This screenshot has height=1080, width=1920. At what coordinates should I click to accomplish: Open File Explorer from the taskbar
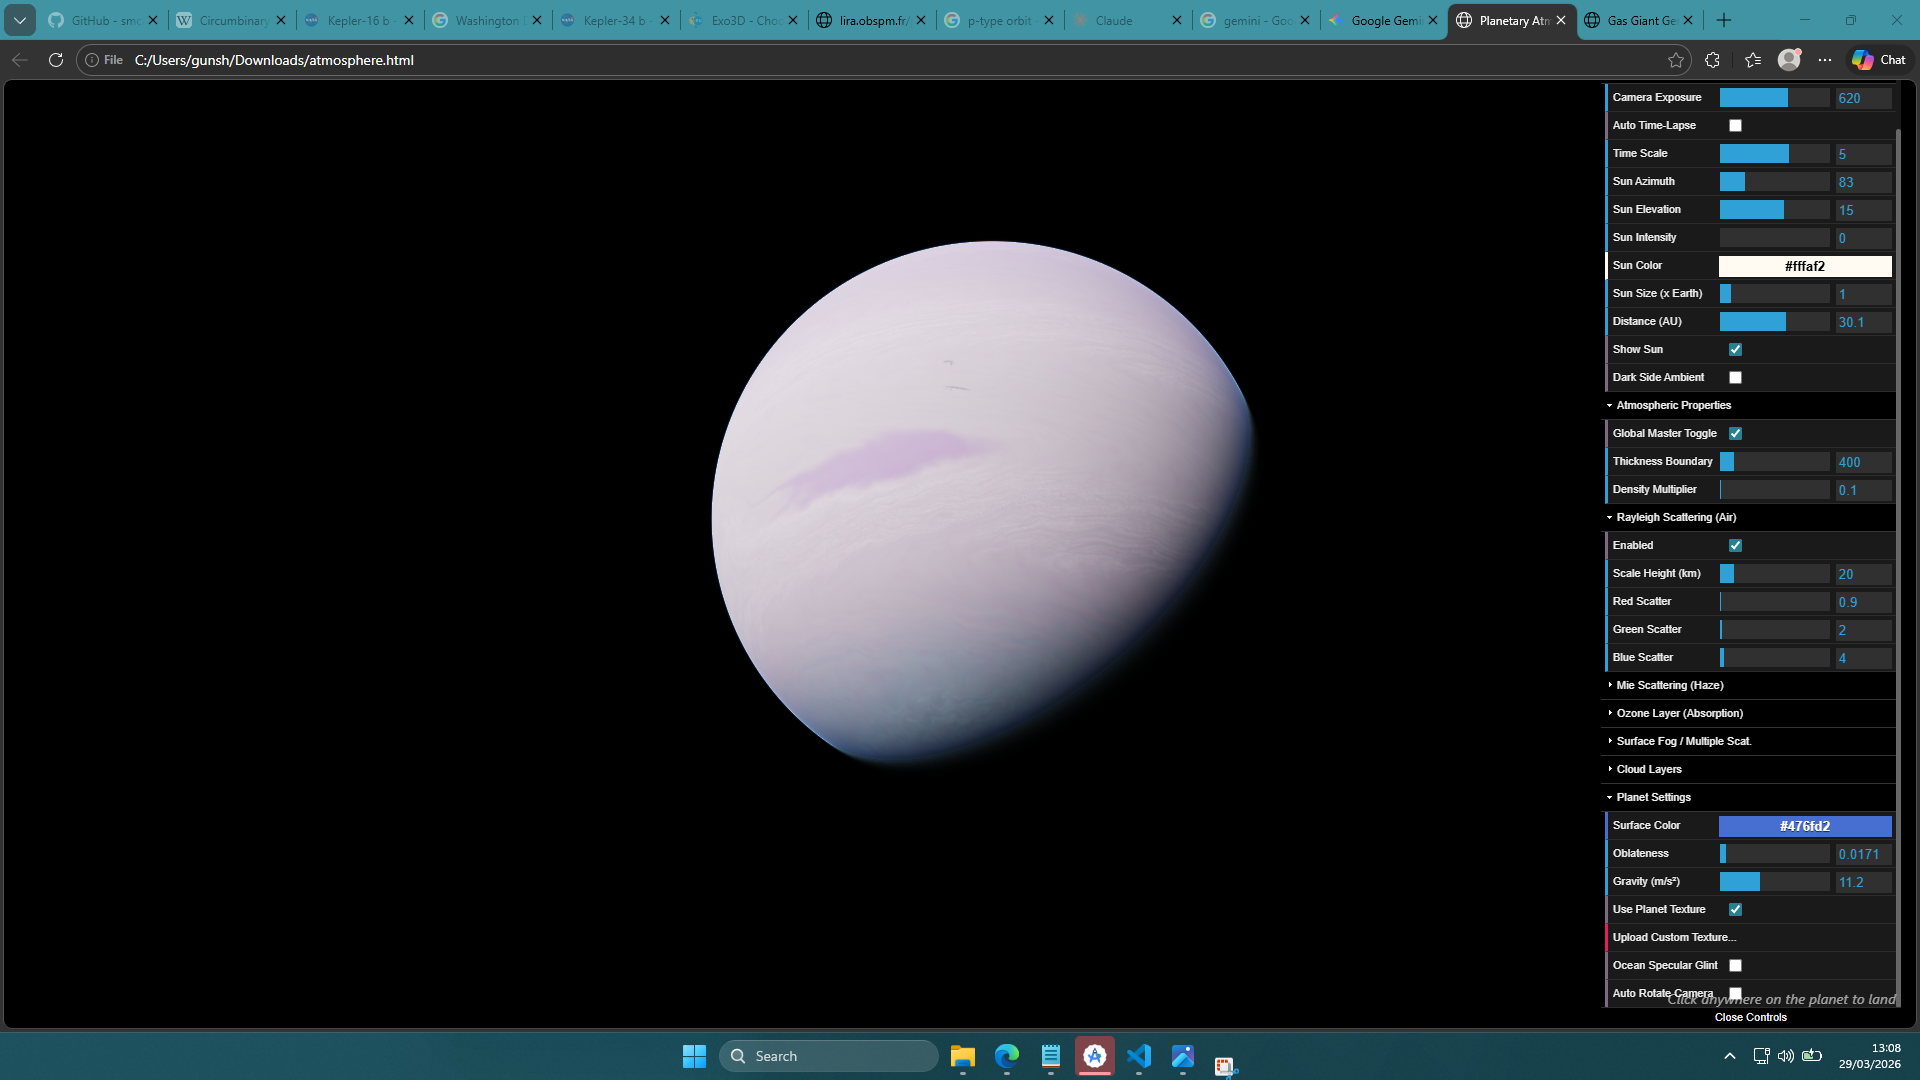(962, 1056)
